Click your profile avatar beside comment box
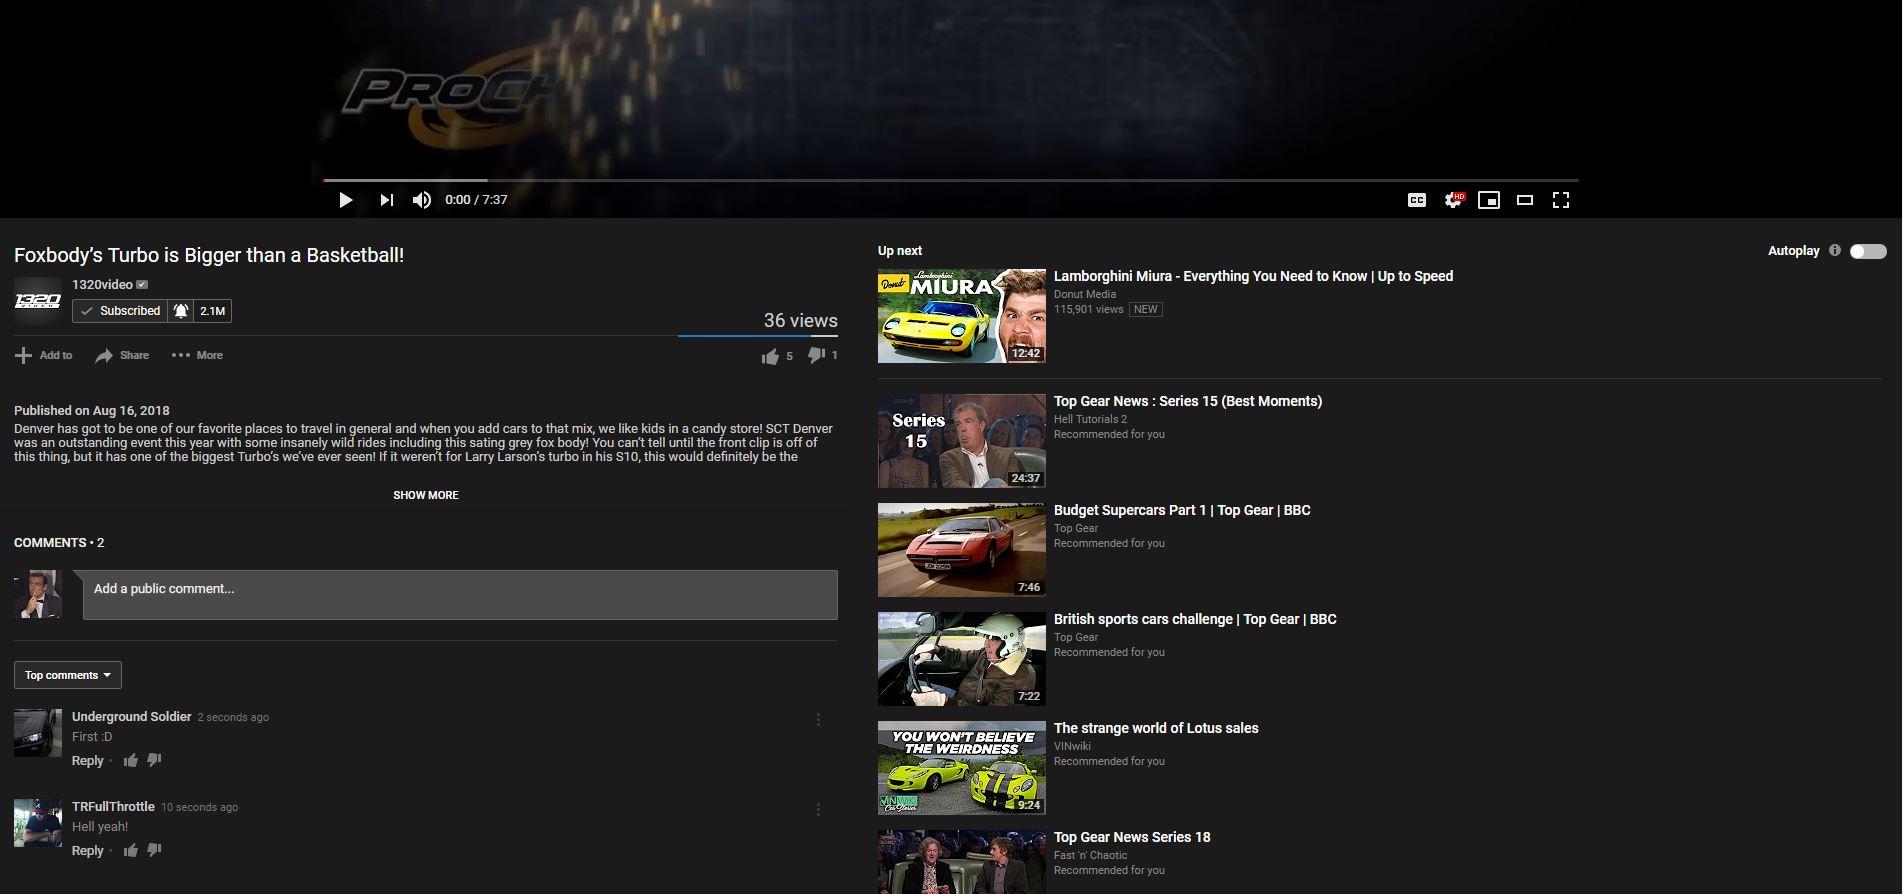The width and height of the screenshot is (1903, 894). 38,594
